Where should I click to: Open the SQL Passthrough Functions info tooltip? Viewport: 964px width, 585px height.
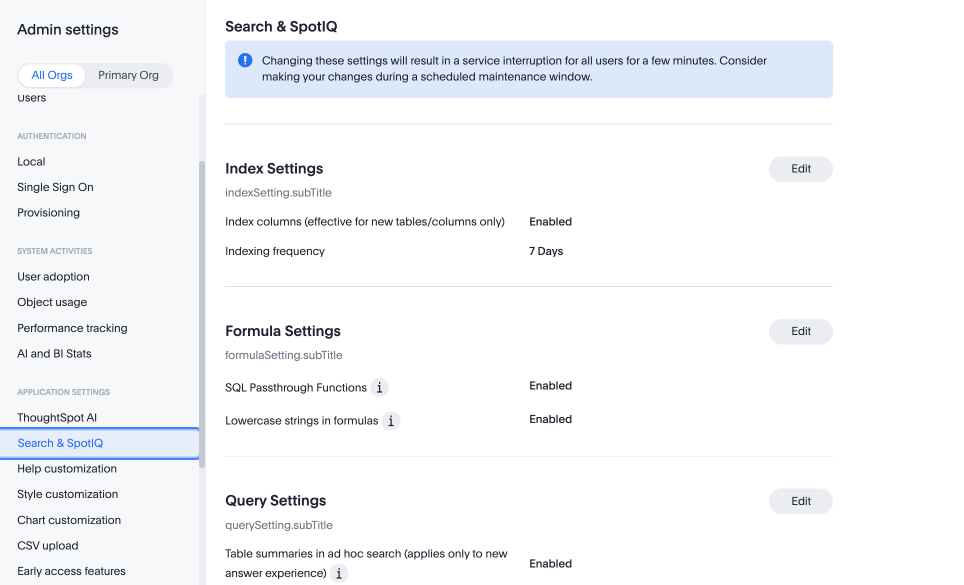(379, 387)
